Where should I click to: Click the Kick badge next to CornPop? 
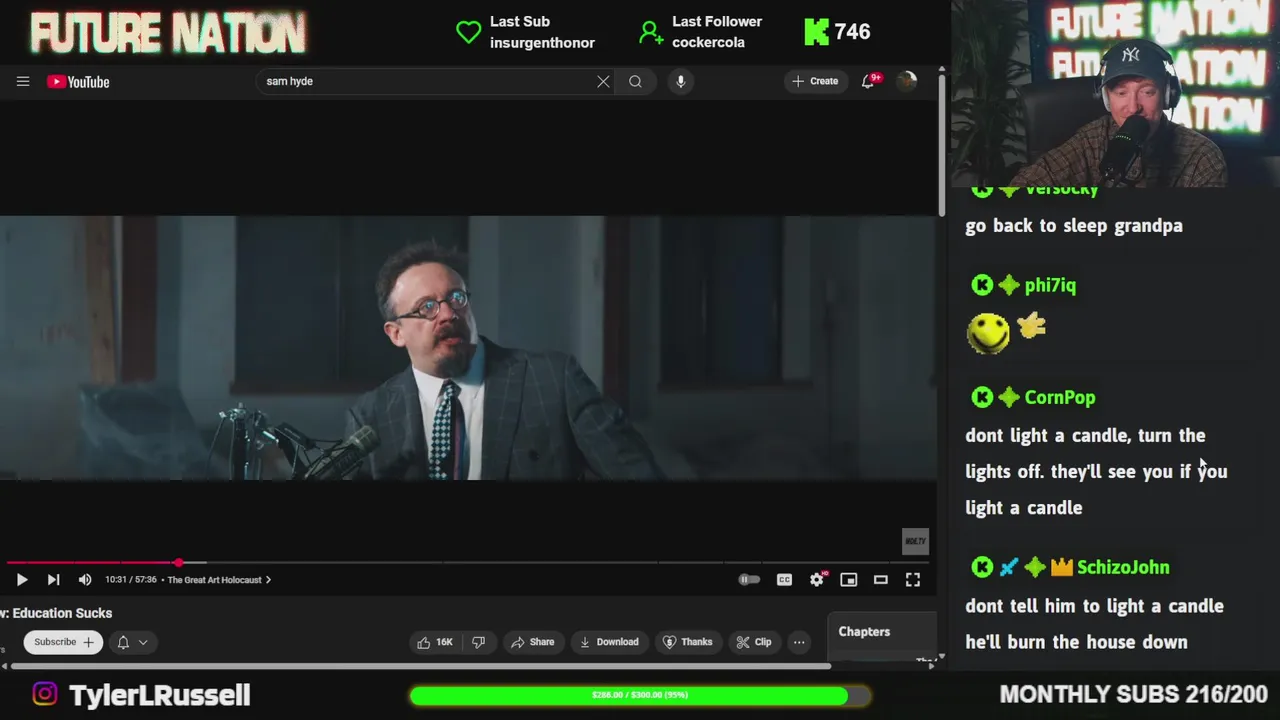point(982,398)
